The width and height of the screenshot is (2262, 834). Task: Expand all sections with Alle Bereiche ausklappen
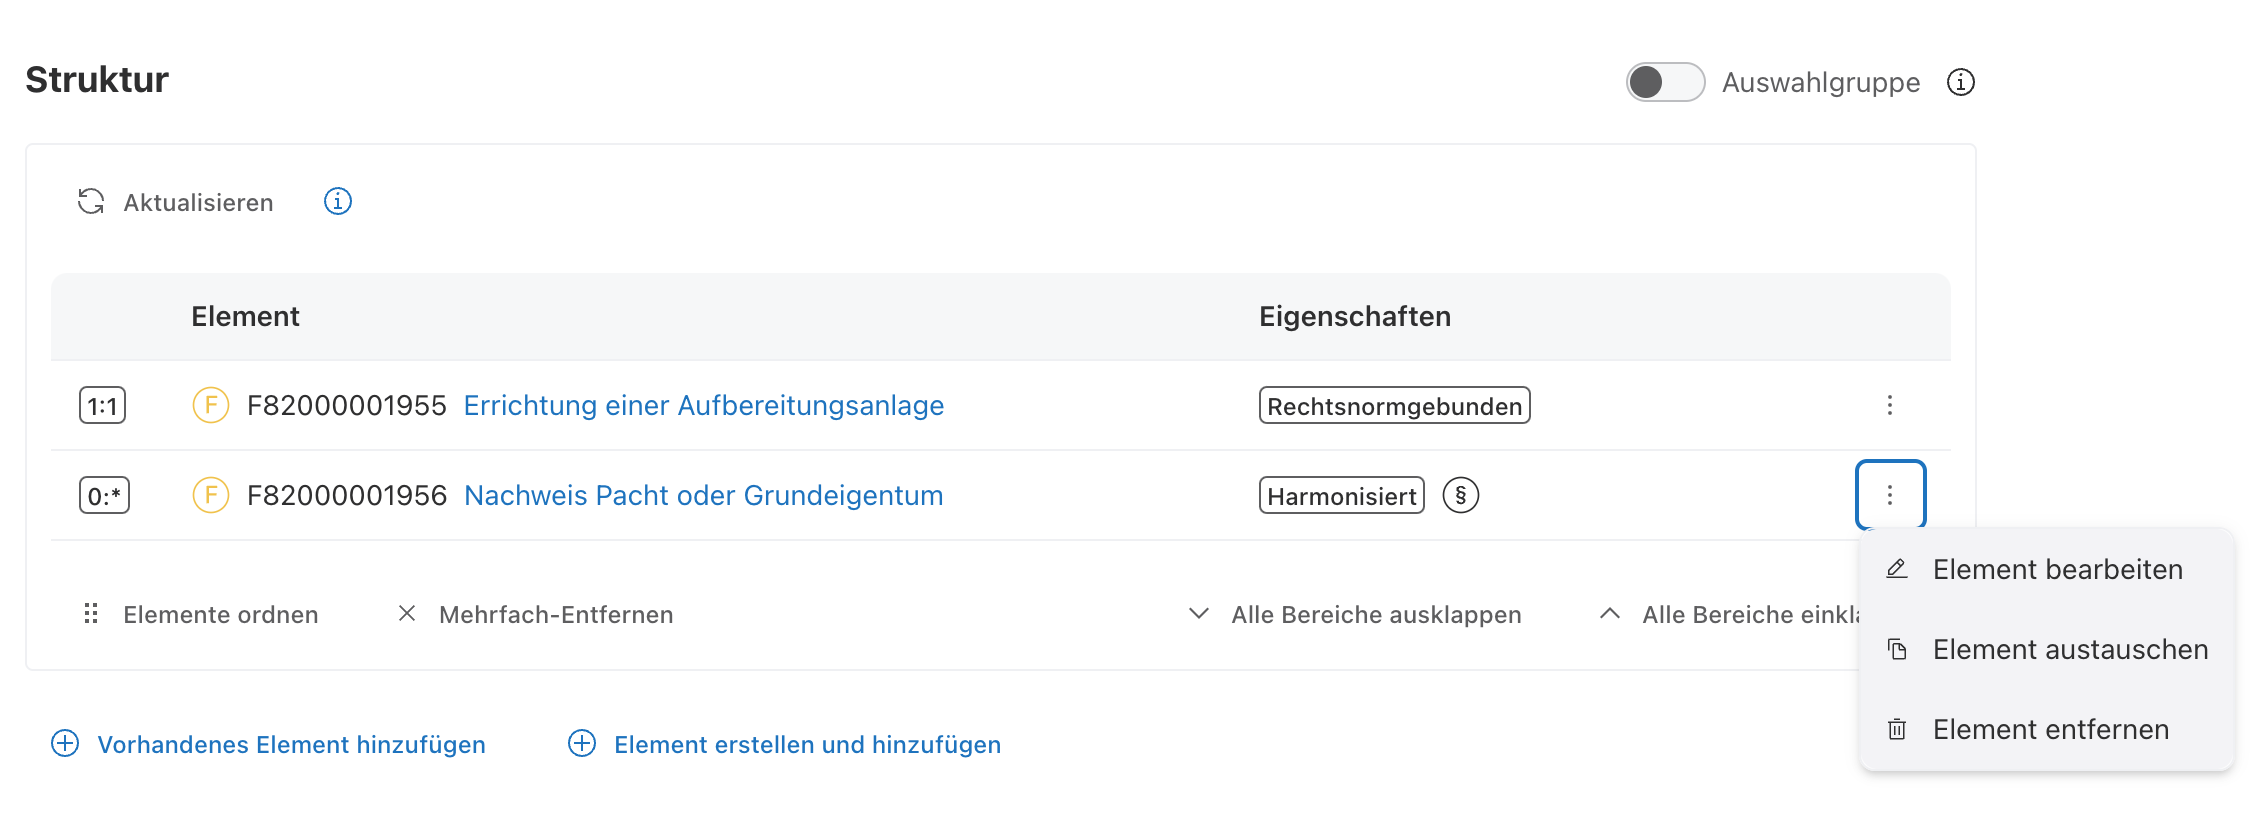click(x=1356, y=614)
